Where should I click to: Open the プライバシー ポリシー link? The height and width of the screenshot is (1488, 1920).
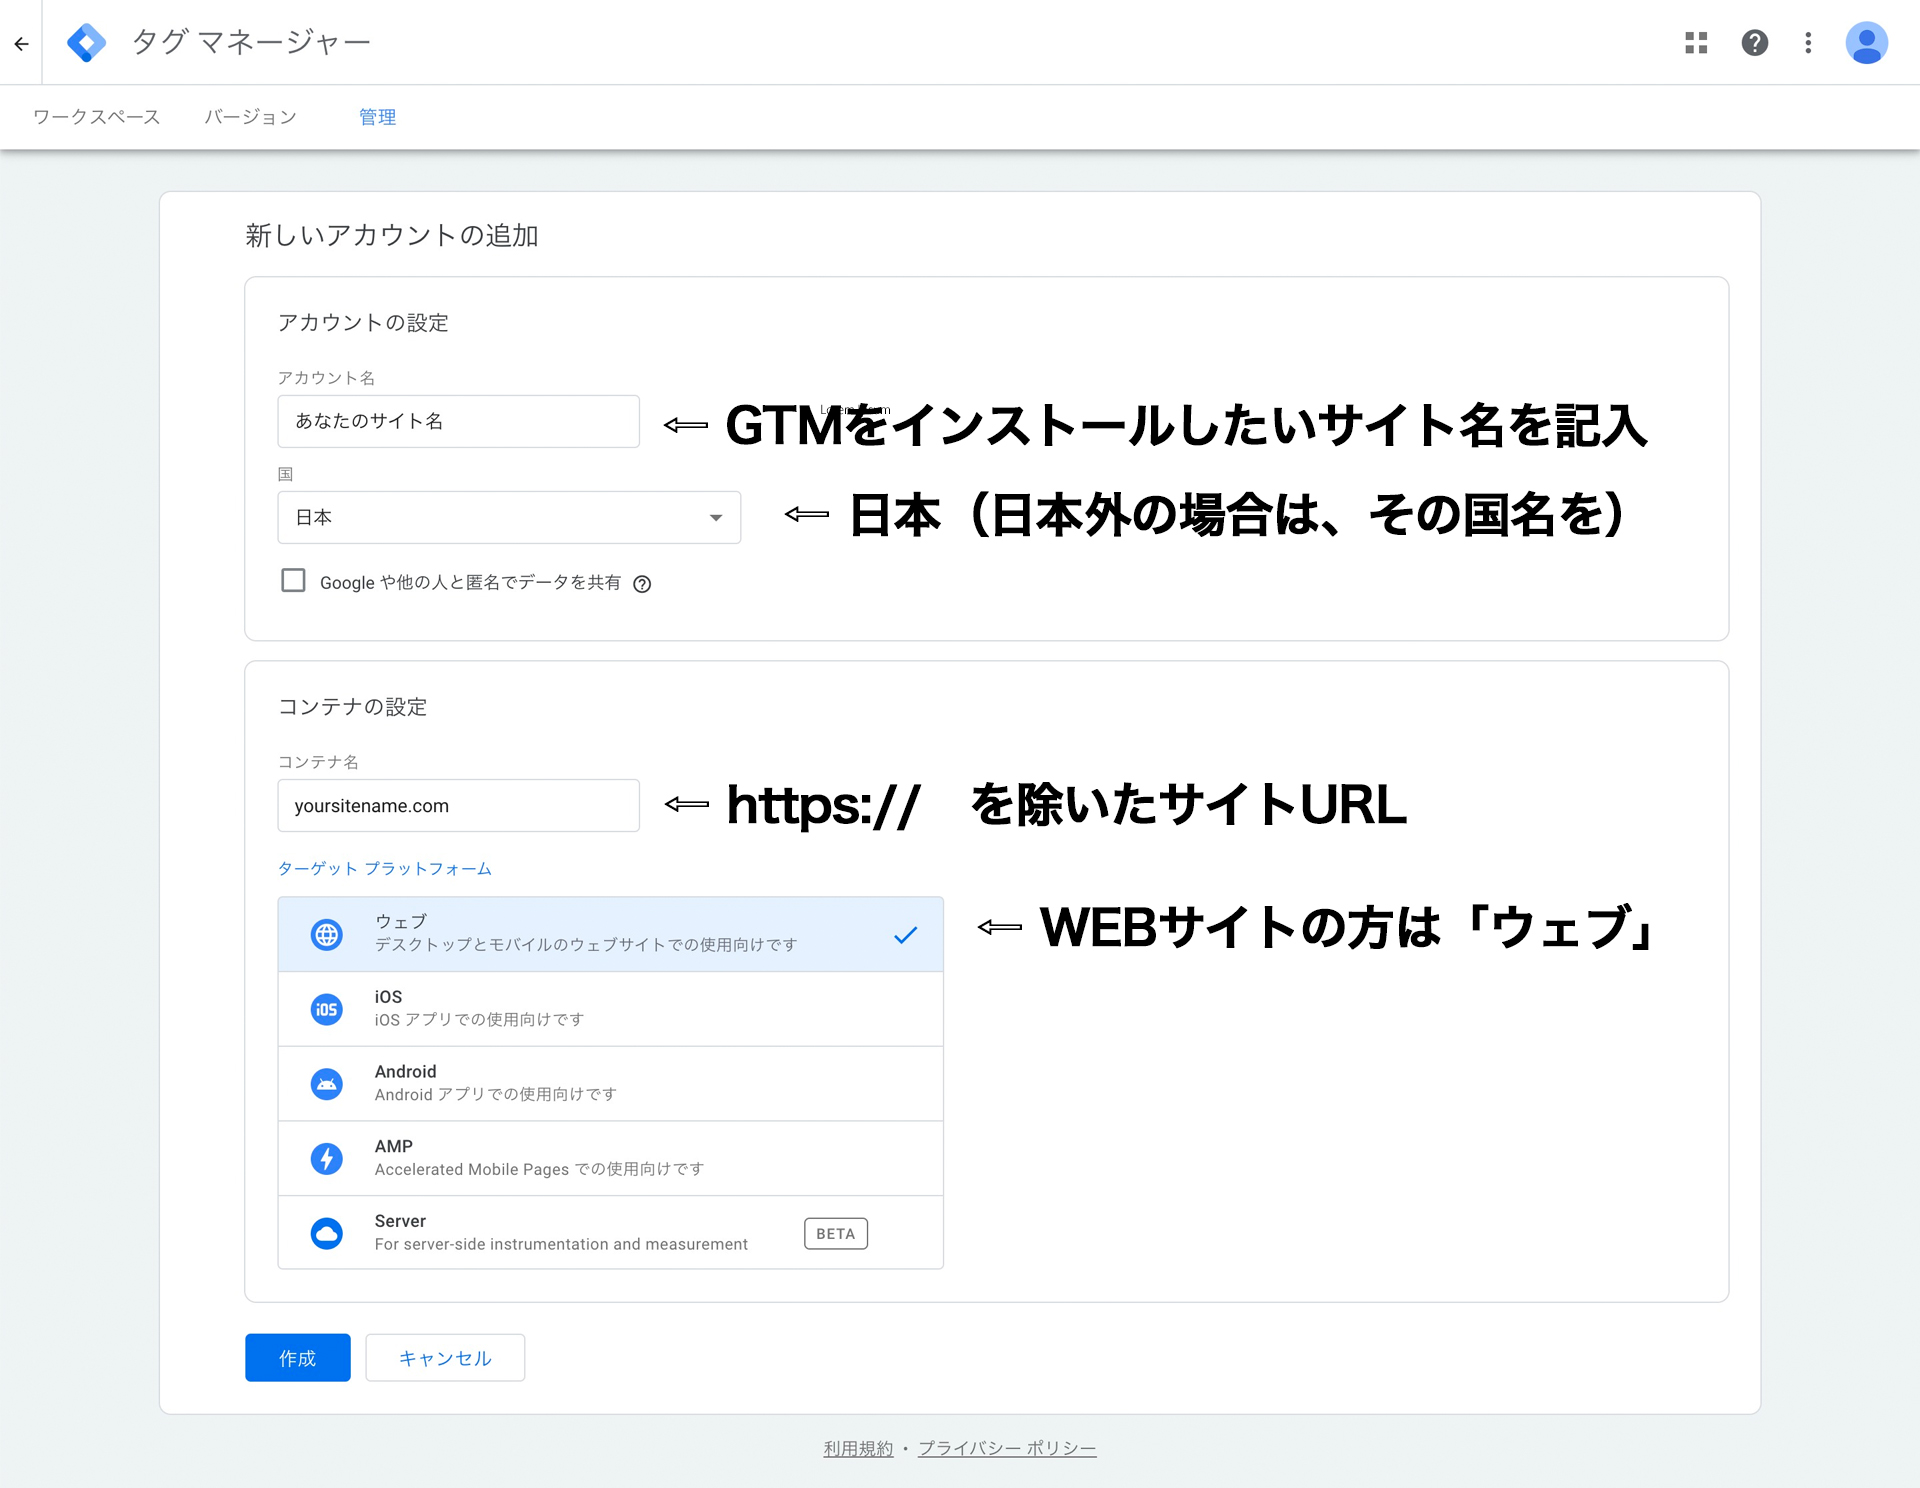pos(1007,1449)
